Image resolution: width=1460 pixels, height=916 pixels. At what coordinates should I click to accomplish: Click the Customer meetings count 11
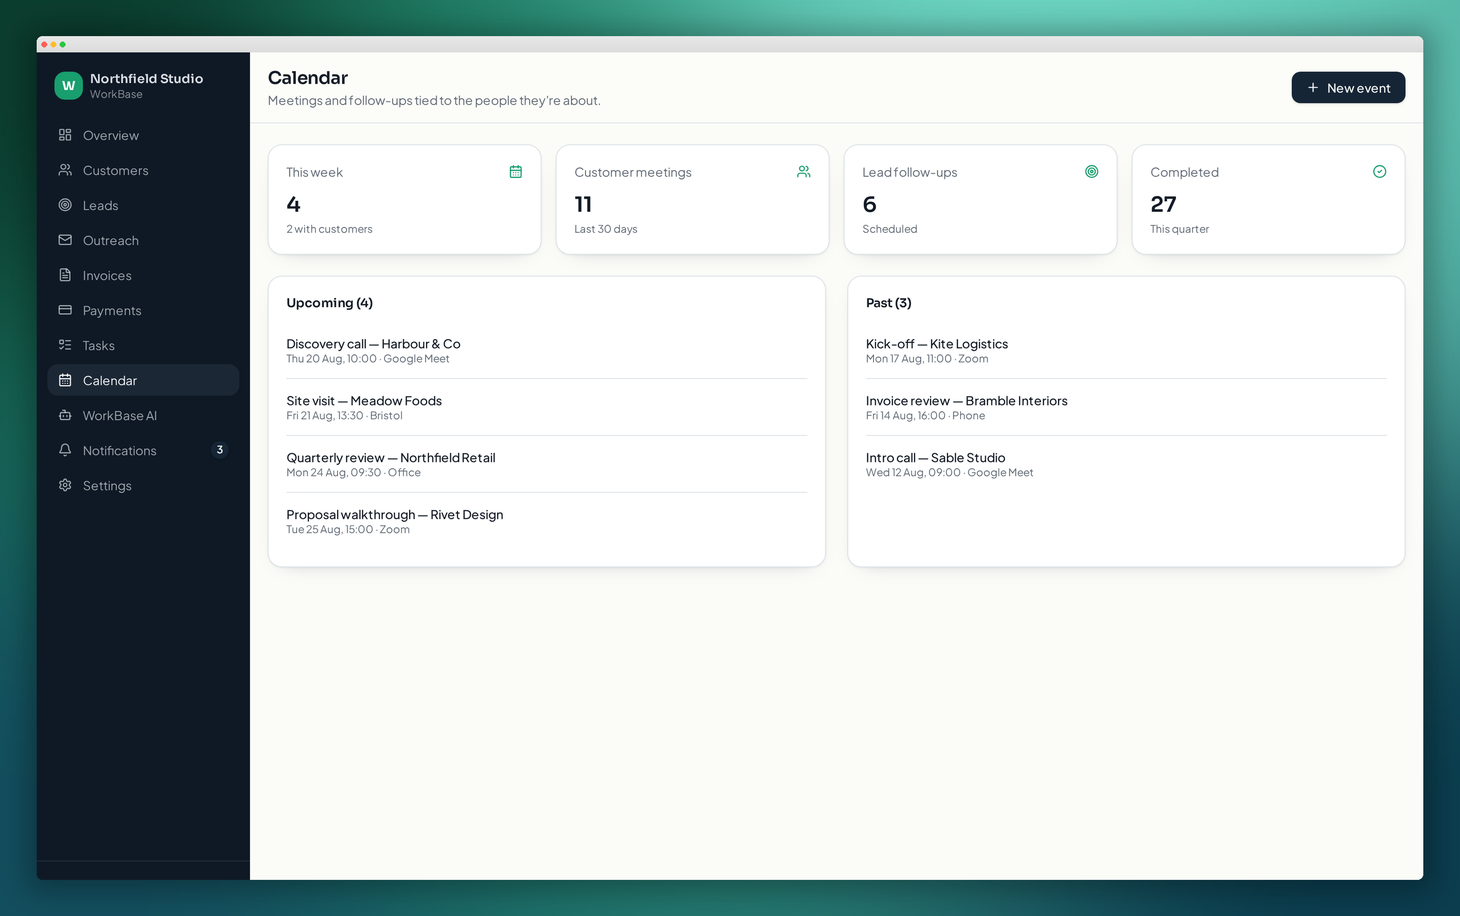pyautogui.click(x=583, y=204)
